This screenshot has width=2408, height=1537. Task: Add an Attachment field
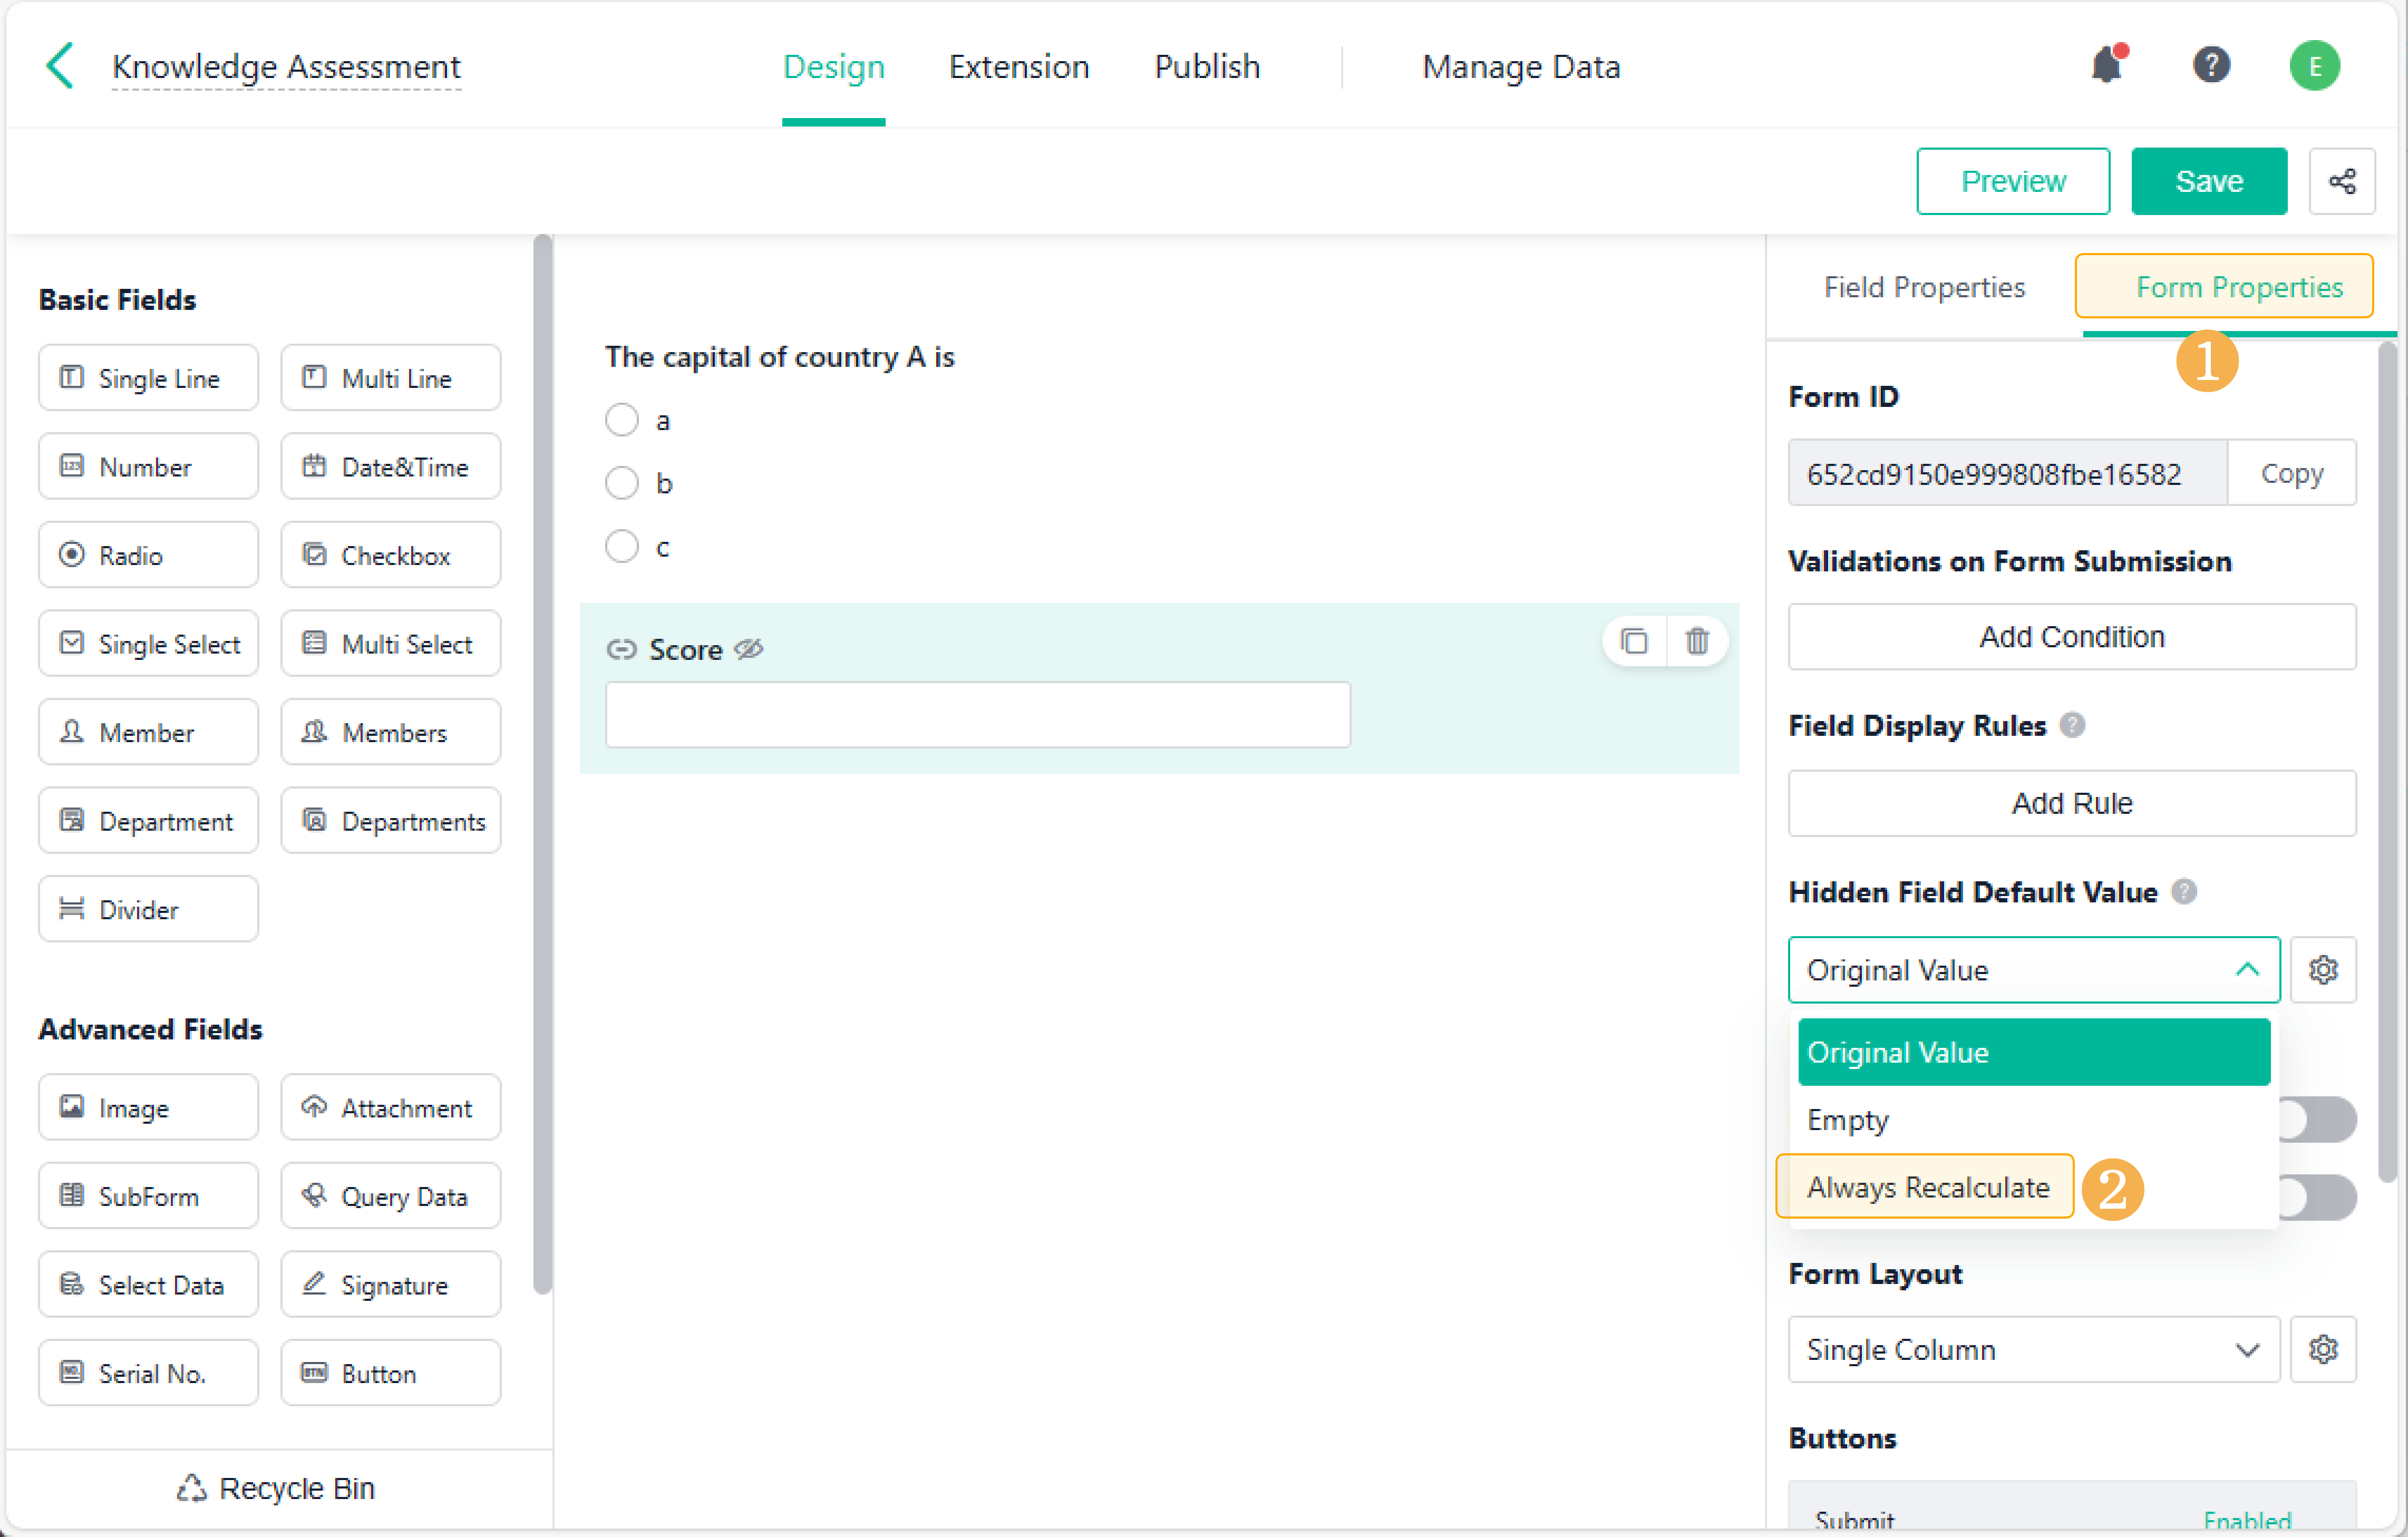(391, 1108)
